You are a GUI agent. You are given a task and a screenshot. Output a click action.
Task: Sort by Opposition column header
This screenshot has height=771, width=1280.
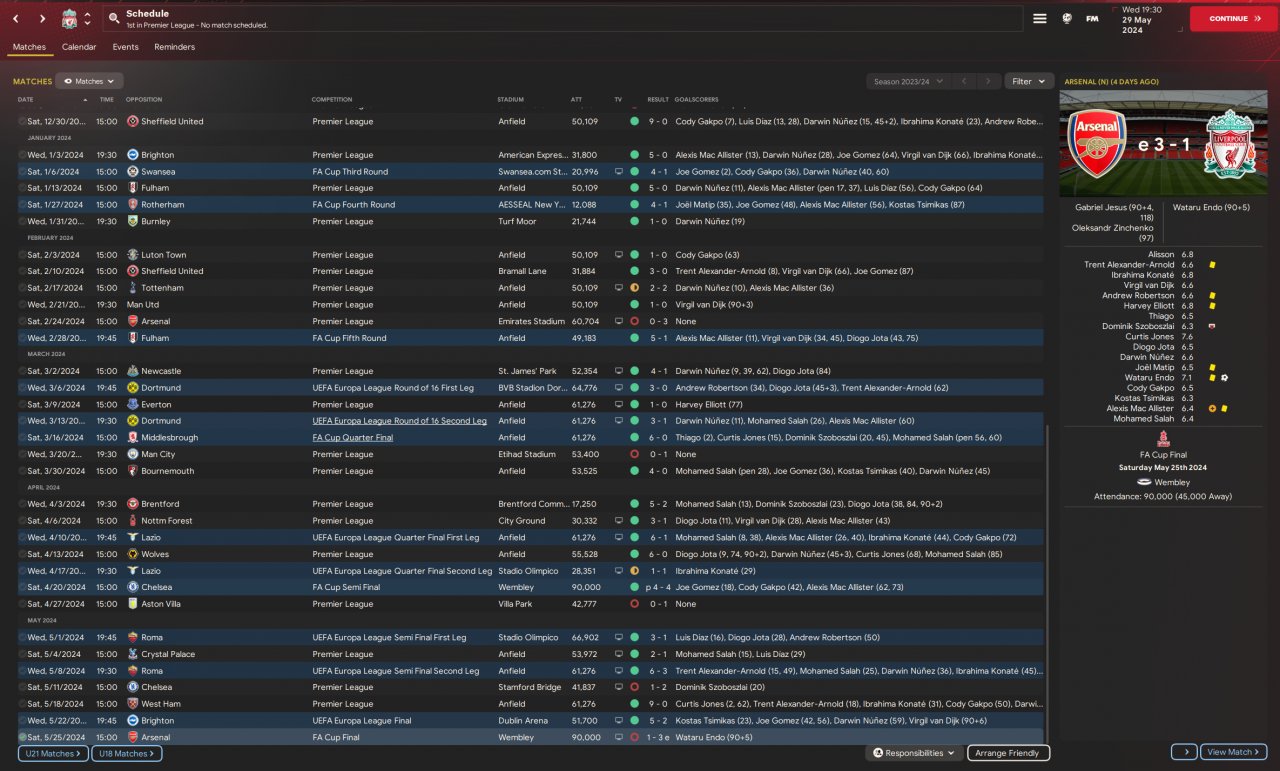[x=144, y=100]
